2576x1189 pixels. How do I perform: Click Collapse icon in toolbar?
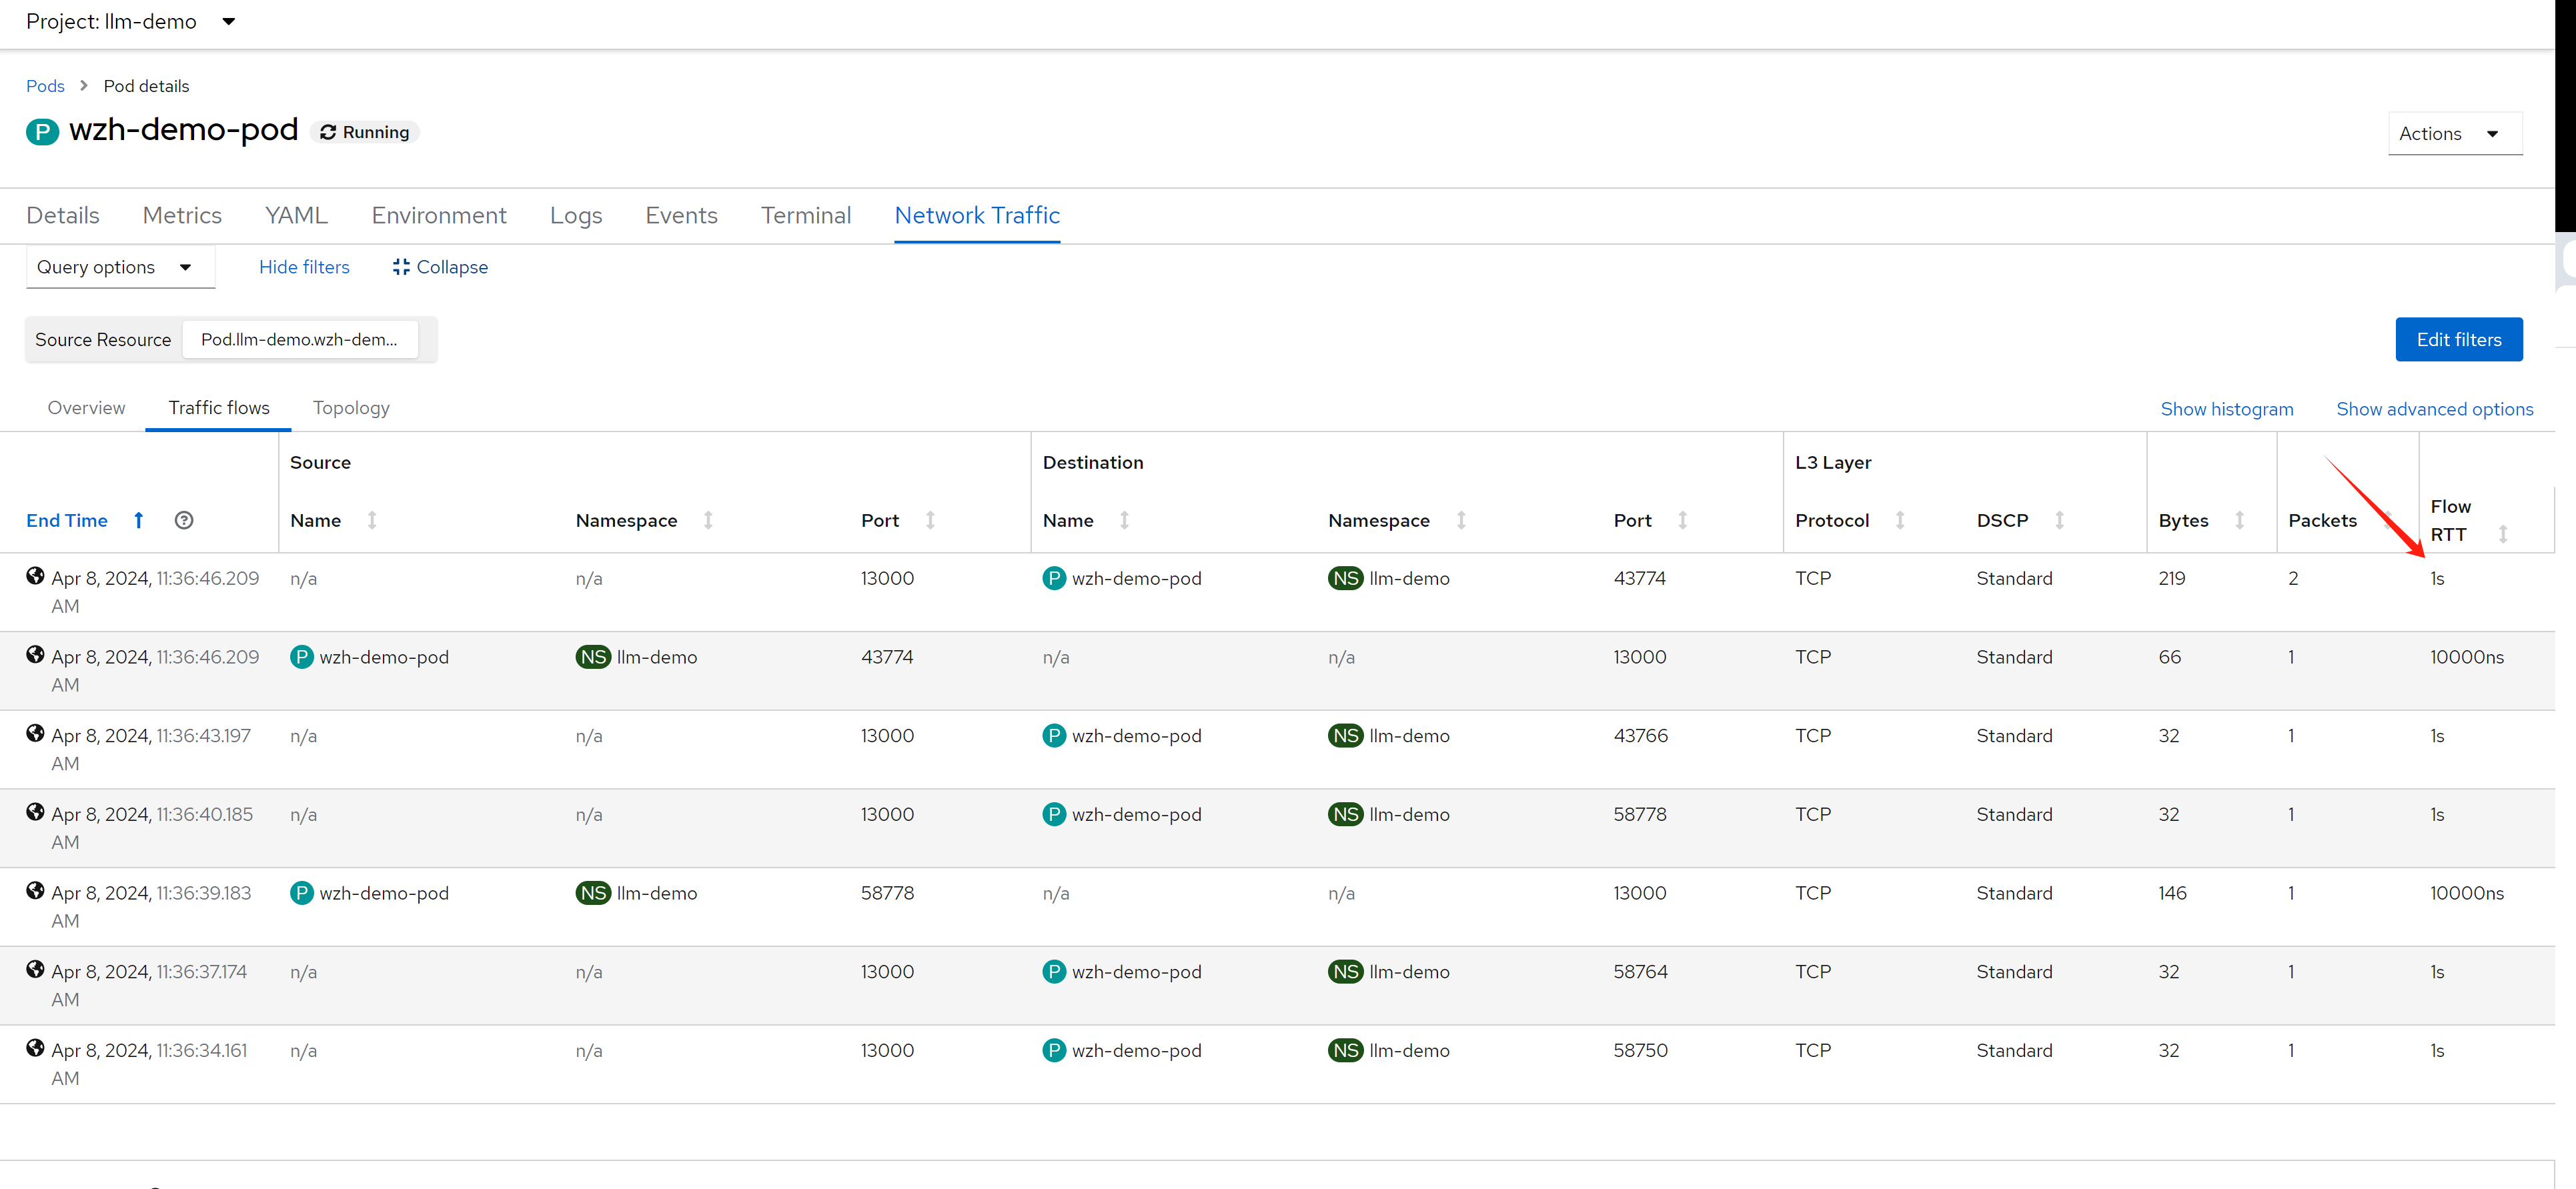(x=401, y=267)
